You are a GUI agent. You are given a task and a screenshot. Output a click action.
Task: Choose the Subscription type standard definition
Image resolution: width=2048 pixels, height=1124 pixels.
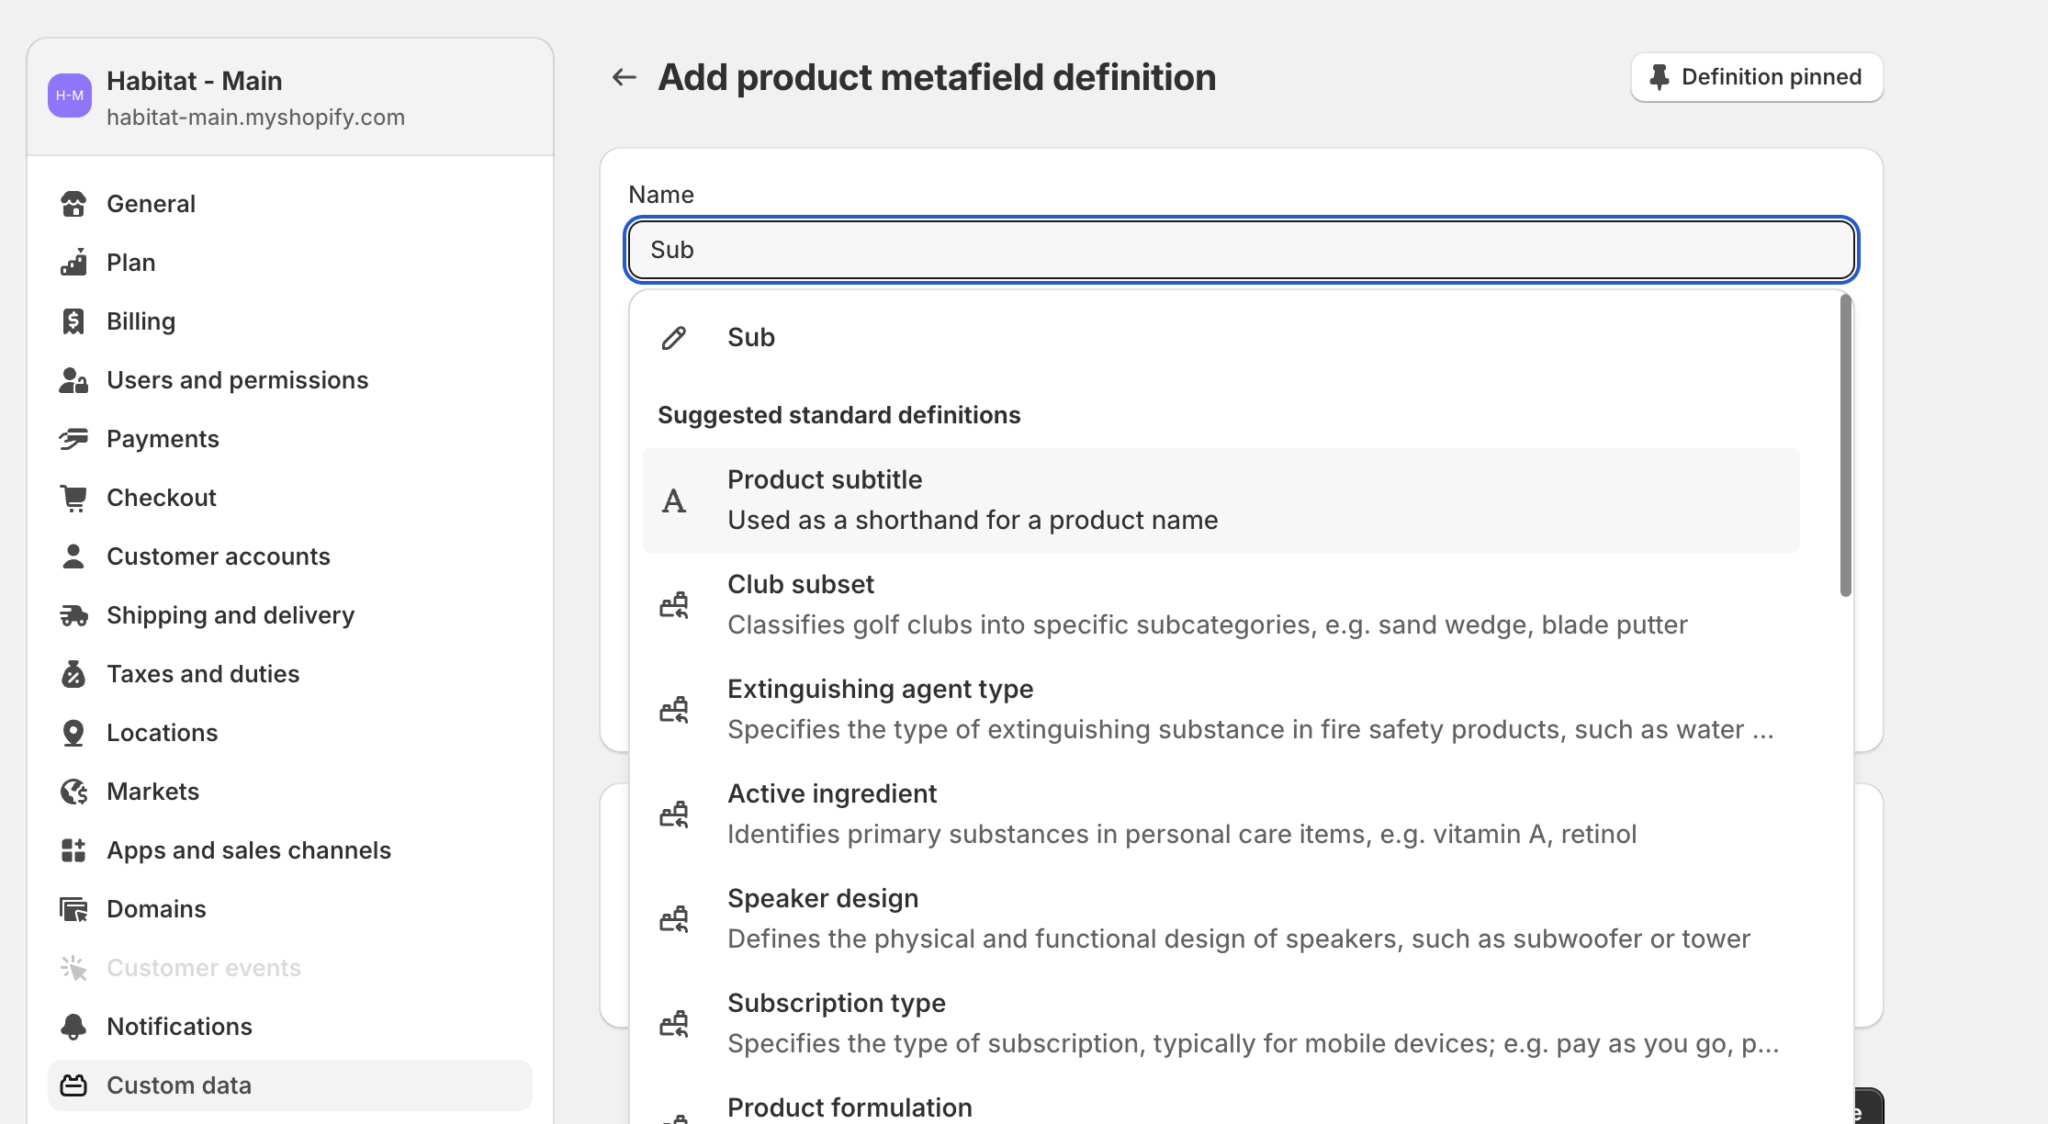[x=1100, y=1021]
